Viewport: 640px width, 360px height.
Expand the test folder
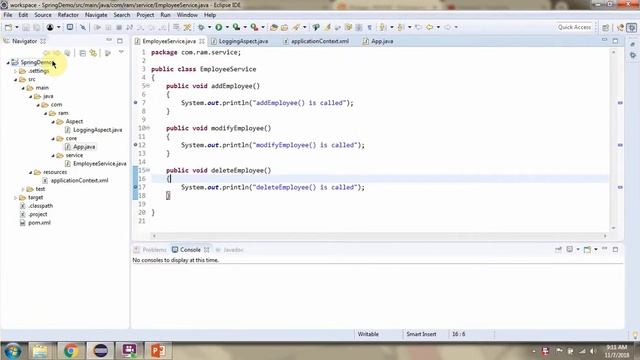pyautogui.click(x=23, y=189)
